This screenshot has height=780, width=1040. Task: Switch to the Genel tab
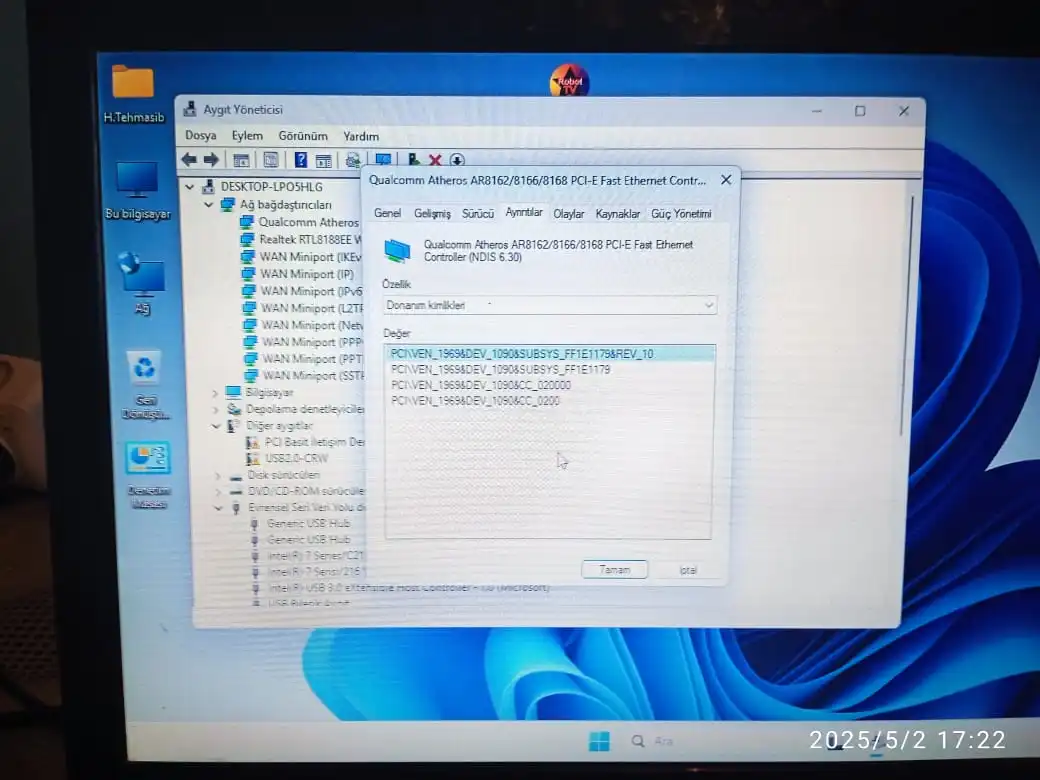[387, 213]
